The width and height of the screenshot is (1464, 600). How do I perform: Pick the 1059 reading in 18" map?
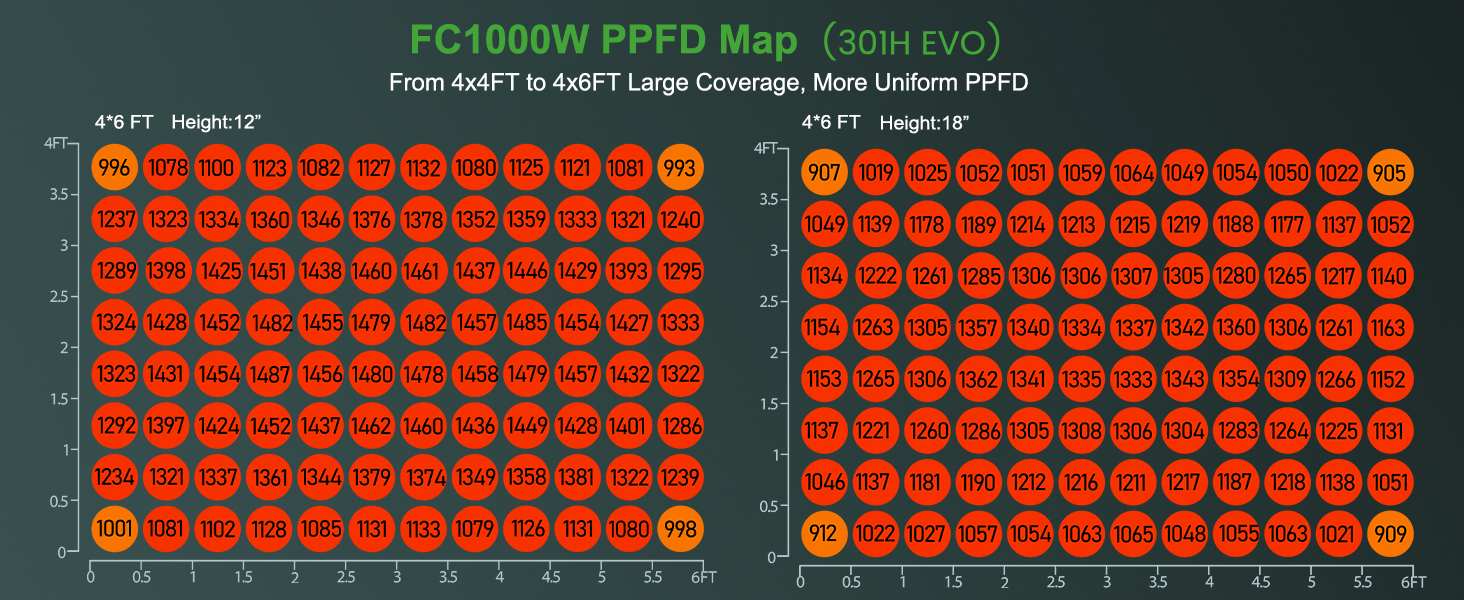tap(1081, 173)
